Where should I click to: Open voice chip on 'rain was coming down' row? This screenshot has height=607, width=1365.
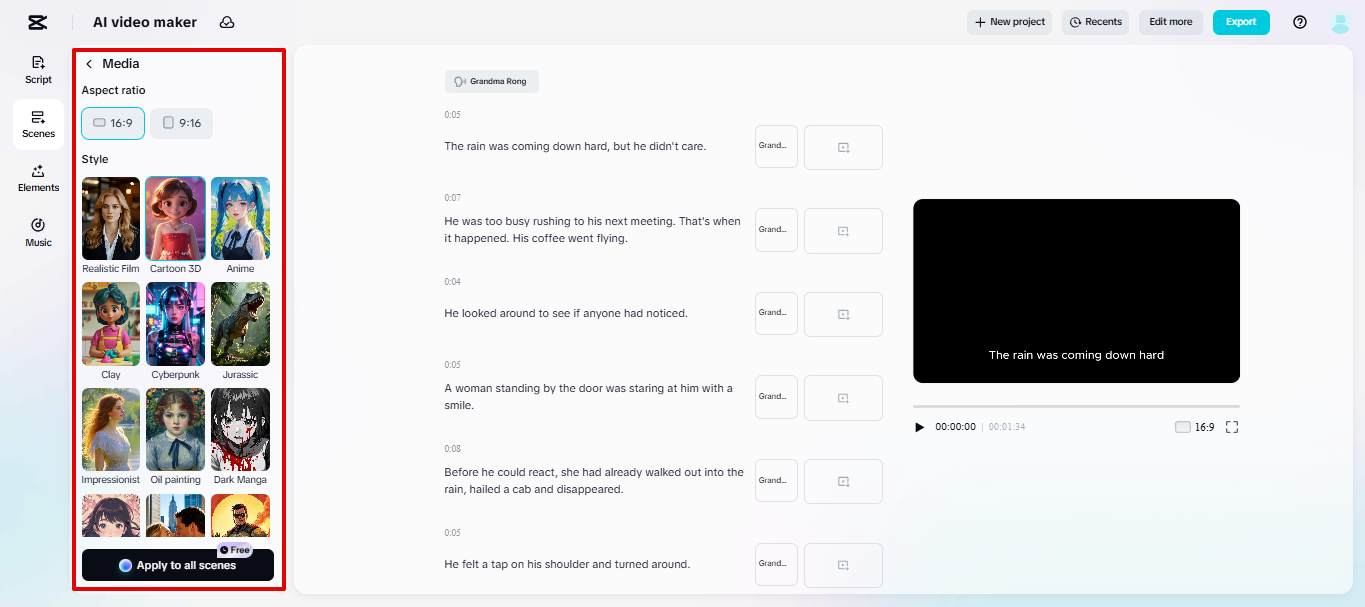coord(776,147)
